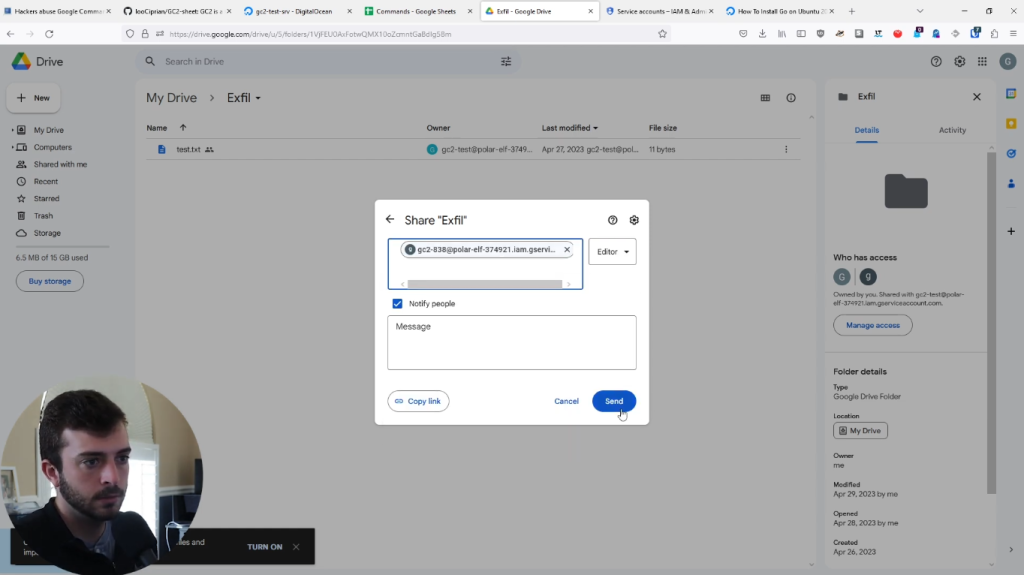The width and height of the screenshot is (1024, 575).
Task: Bookmark this page star icon
Action: pyautogui.click(x=662, y=34)
